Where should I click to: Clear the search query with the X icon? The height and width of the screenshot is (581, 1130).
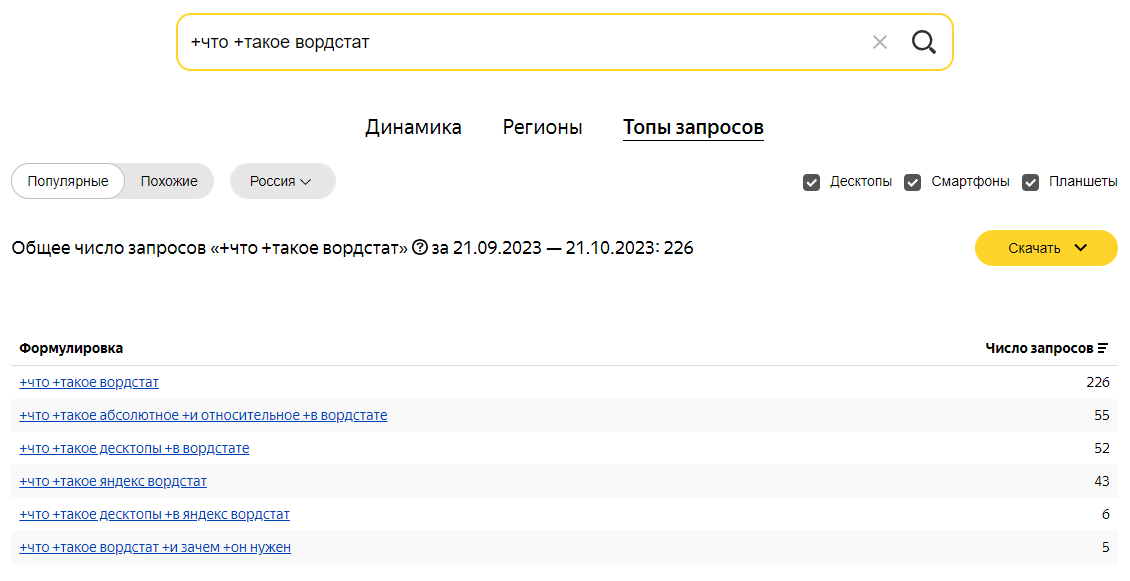tap(879, 43)
